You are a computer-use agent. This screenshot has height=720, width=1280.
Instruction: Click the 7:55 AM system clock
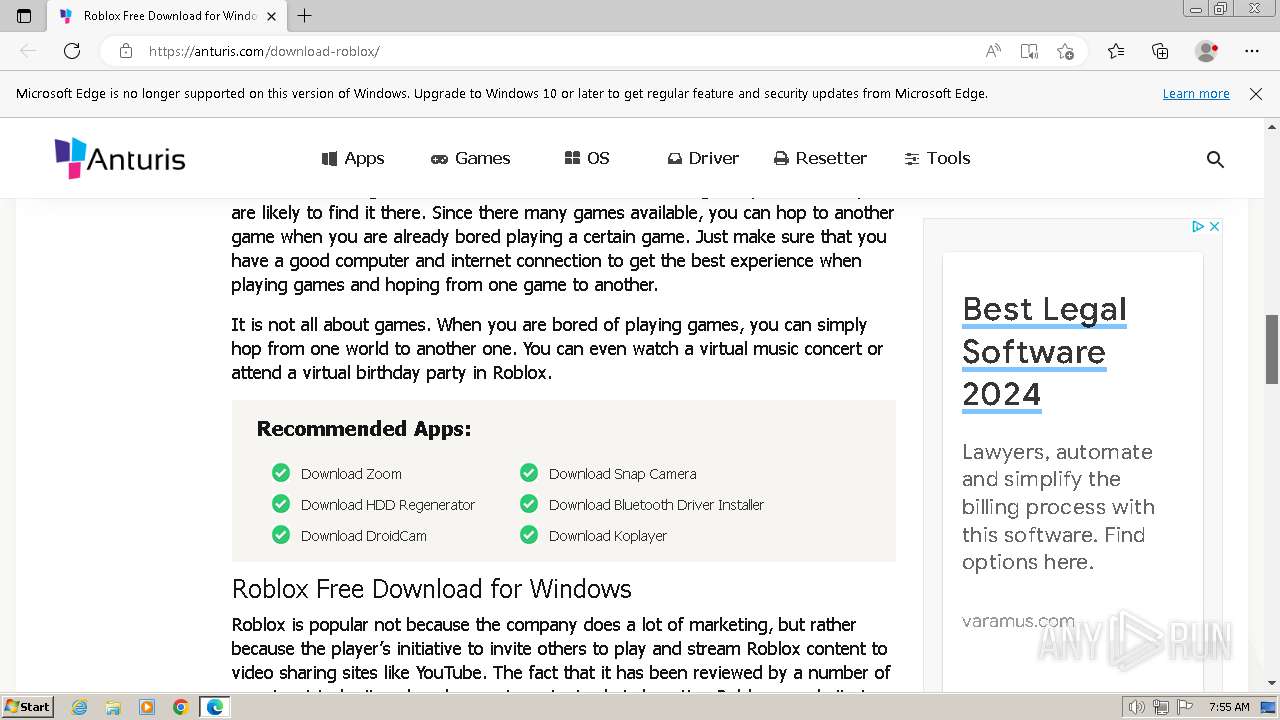click(x=1229, y=707)
